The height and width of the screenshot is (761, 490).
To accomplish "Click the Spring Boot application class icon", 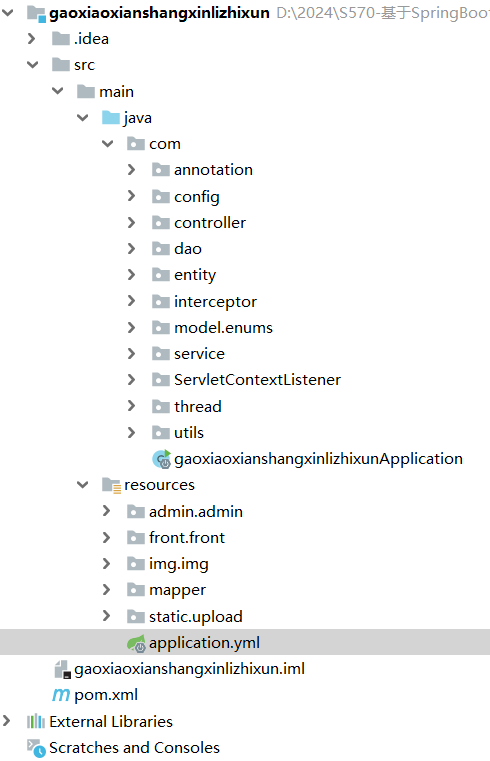I will (162, 459).
